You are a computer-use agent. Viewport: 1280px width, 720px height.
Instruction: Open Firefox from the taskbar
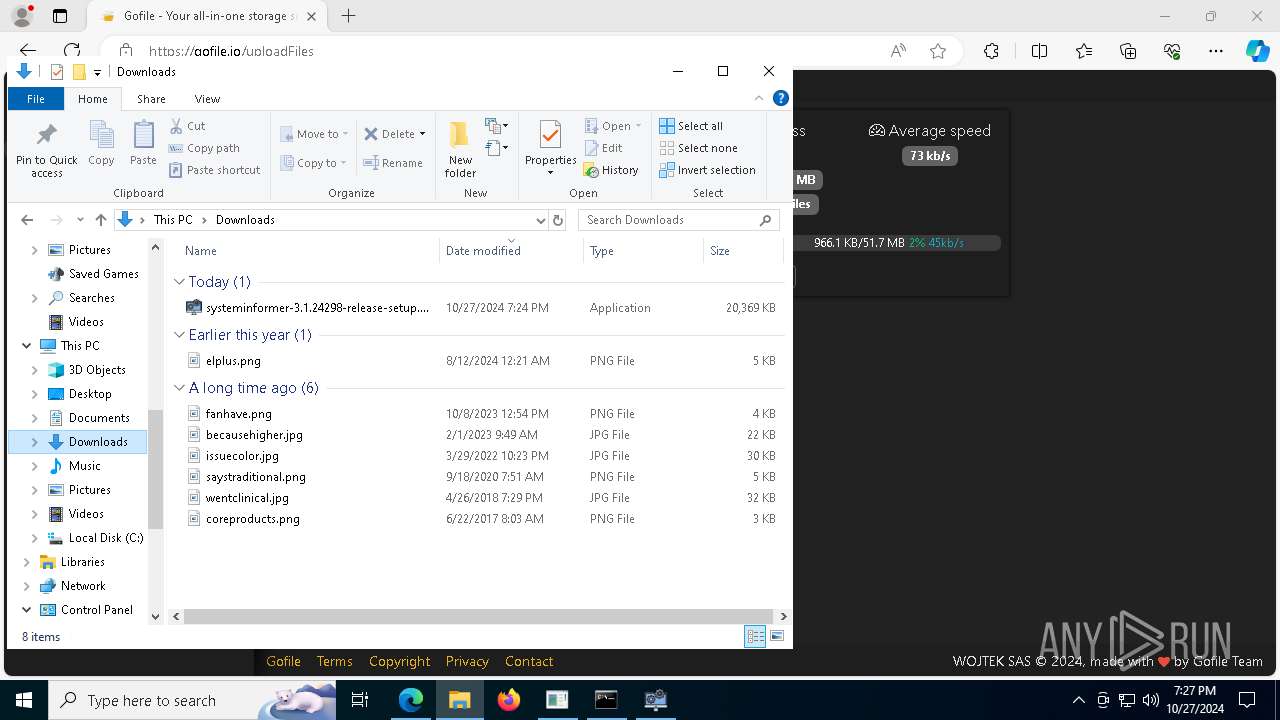coord(509,700)
